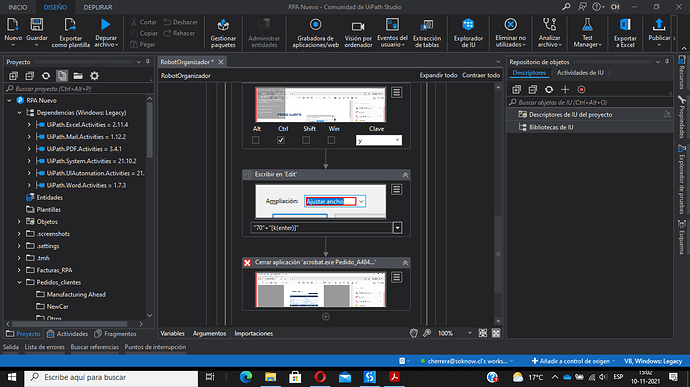
Task: Click Exportar como plantilla icon
Action: point(70,25)
